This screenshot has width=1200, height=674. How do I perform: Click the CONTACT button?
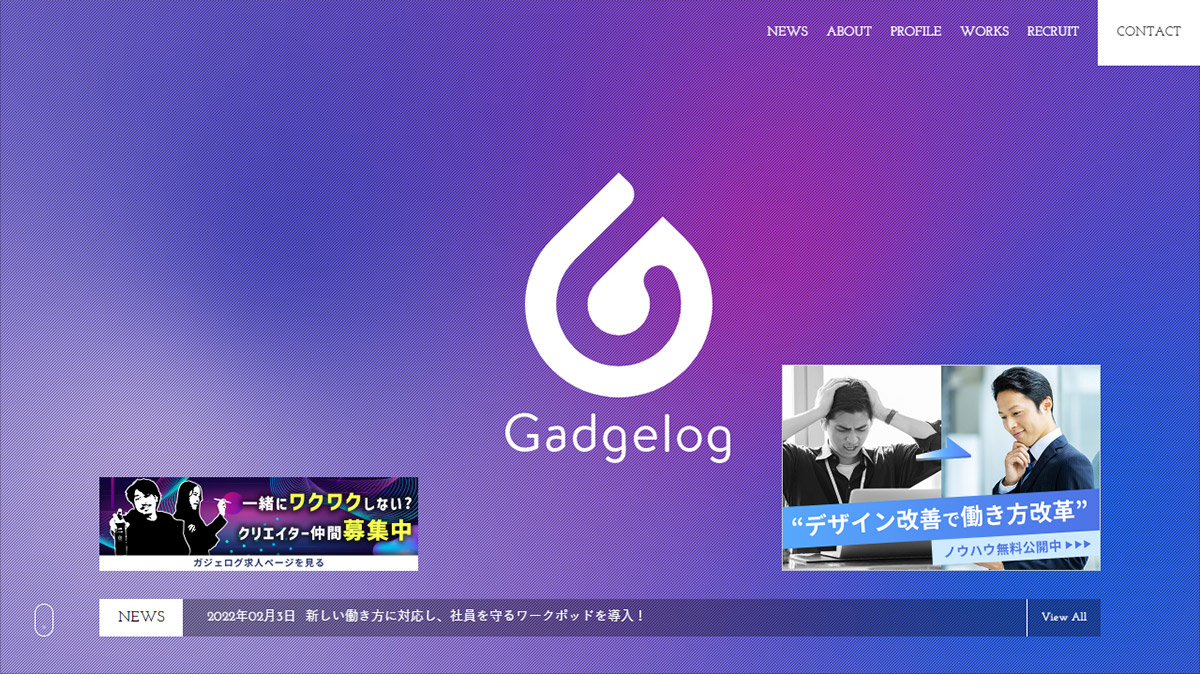pos(1149,32)
